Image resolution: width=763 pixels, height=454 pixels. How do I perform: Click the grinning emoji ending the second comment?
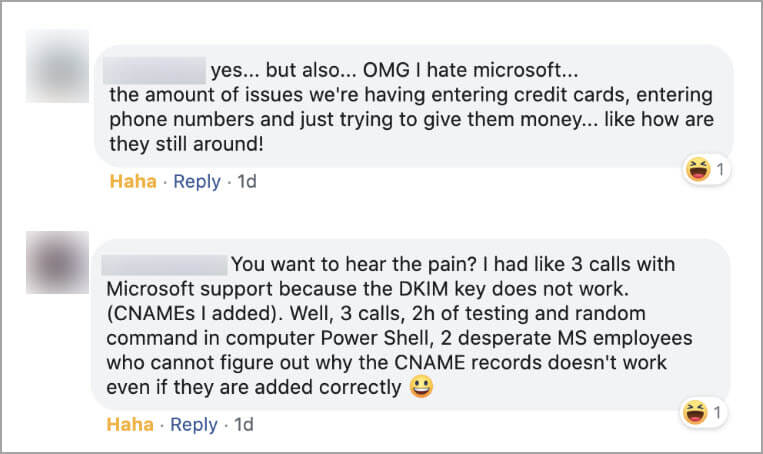[421, 387]
